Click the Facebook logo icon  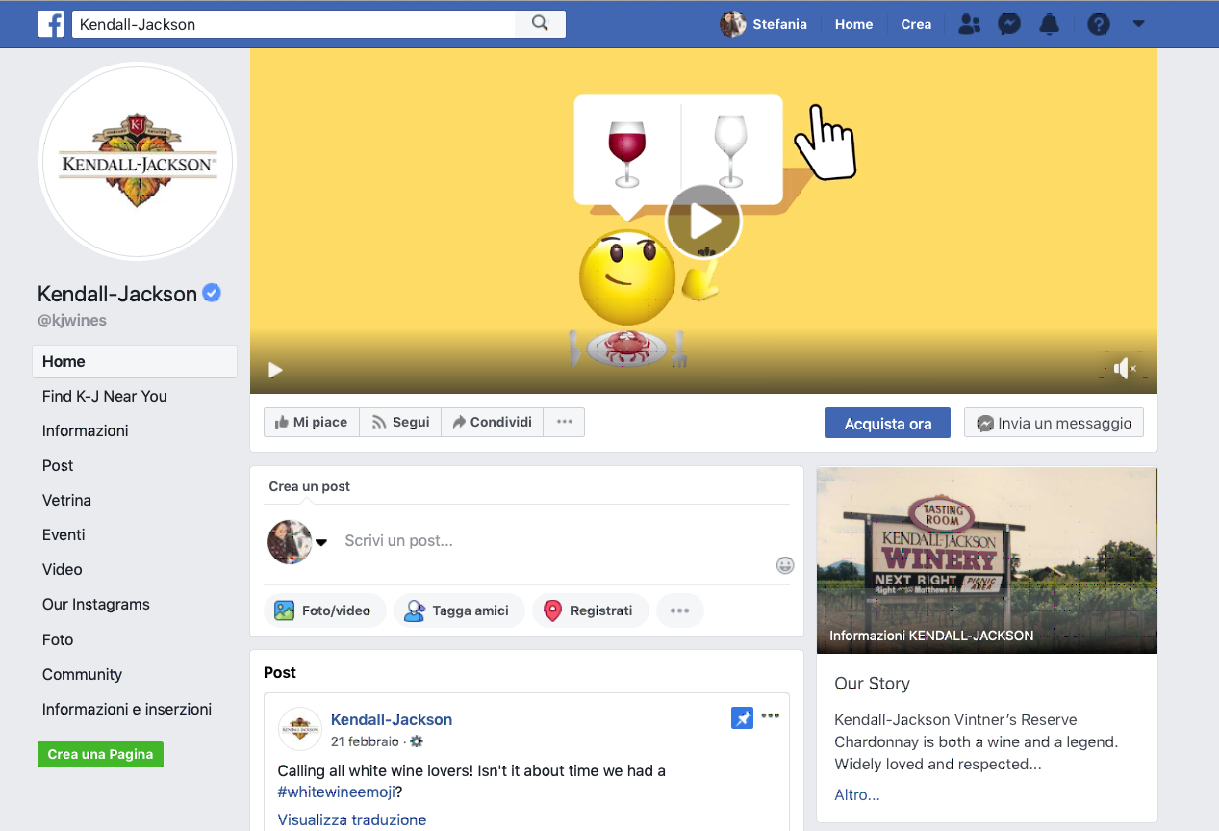(51, 24)
